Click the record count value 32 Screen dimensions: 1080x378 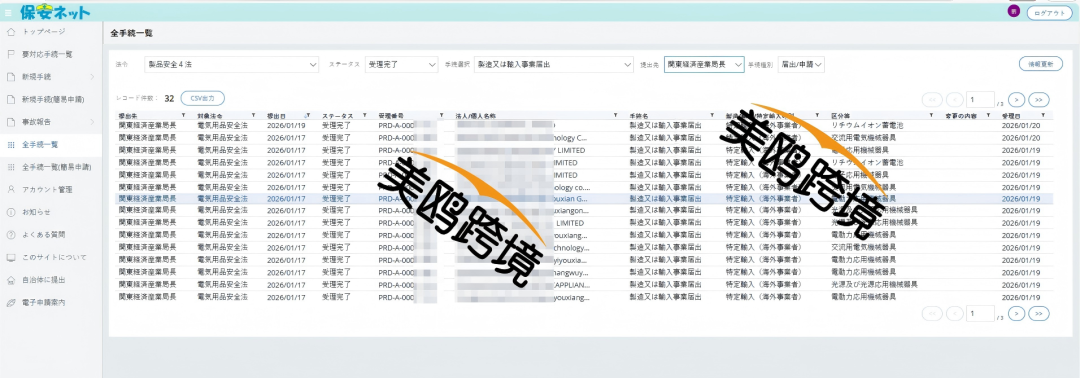point(169,98)
